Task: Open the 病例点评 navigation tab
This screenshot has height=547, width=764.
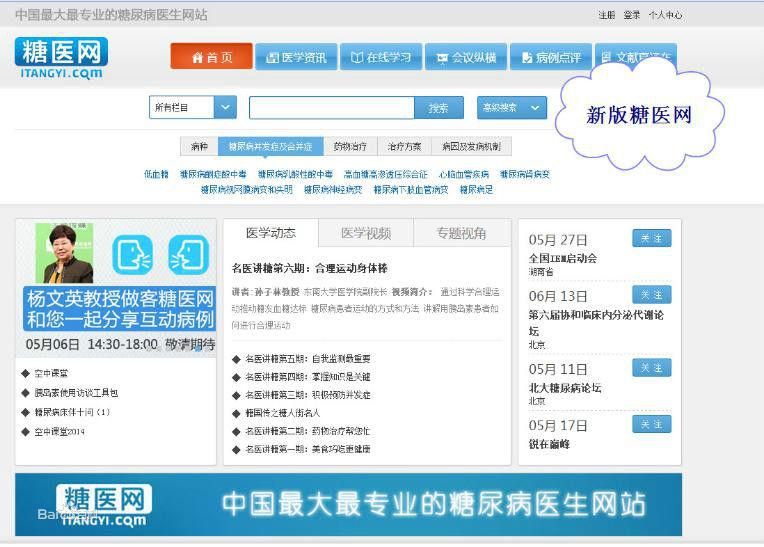Action: tap(551, 57)
